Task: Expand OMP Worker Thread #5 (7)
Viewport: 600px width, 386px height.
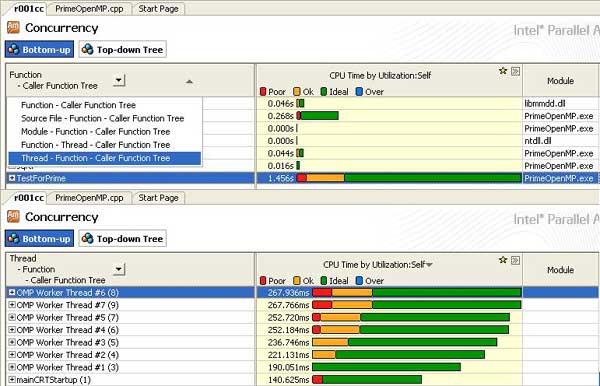Action: 12,317
